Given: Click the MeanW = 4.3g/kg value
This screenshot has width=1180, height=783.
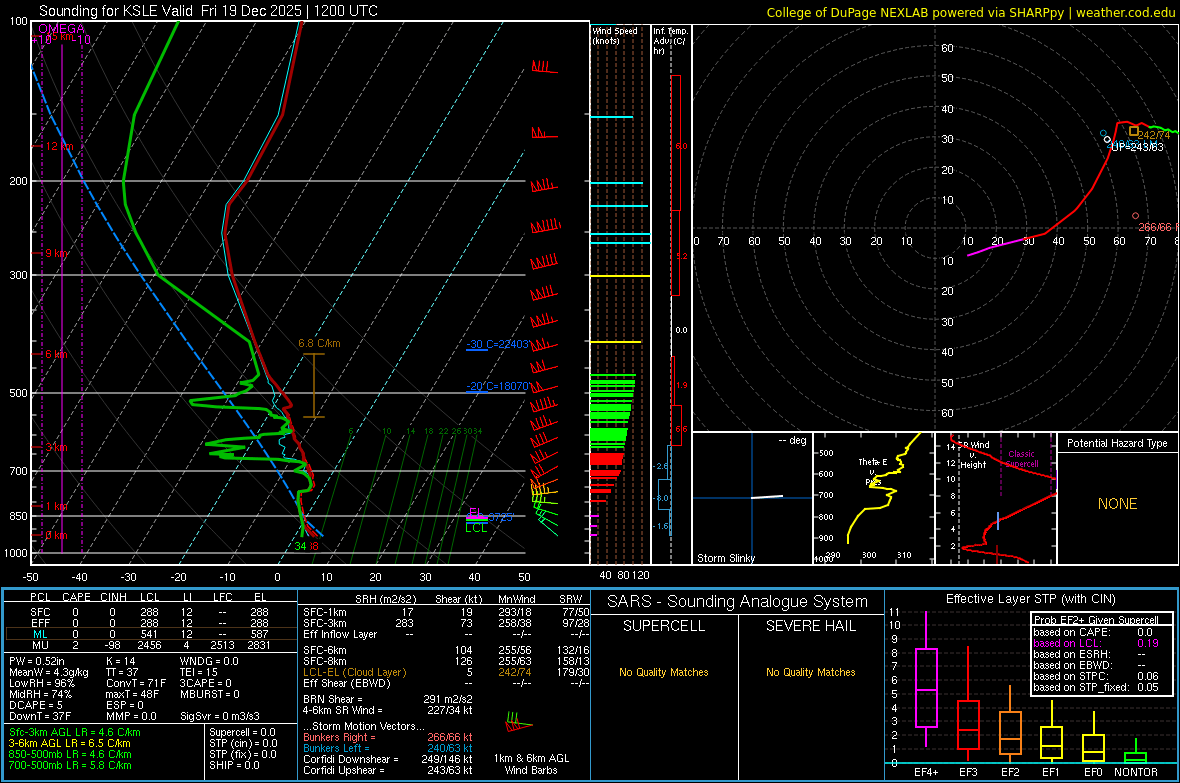Looking at the screenshot, I should point(48,672).
